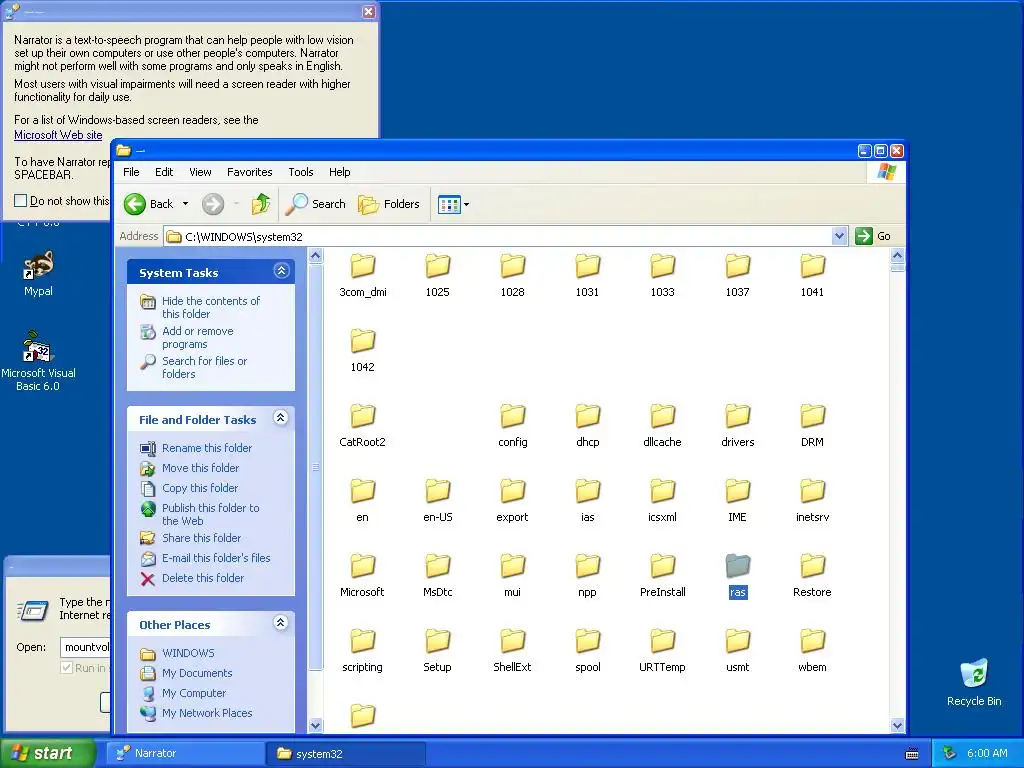The height and width of the screenshot is (768, 1024).
Task: Click the Views icon in toolbar
Action: coord(449,204)
